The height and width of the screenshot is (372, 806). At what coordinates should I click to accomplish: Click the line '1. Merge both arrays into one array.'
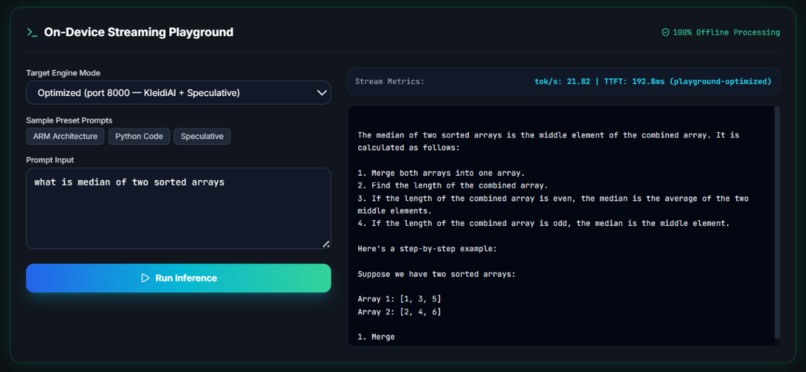pyautogui.click(x=441, y=173)
